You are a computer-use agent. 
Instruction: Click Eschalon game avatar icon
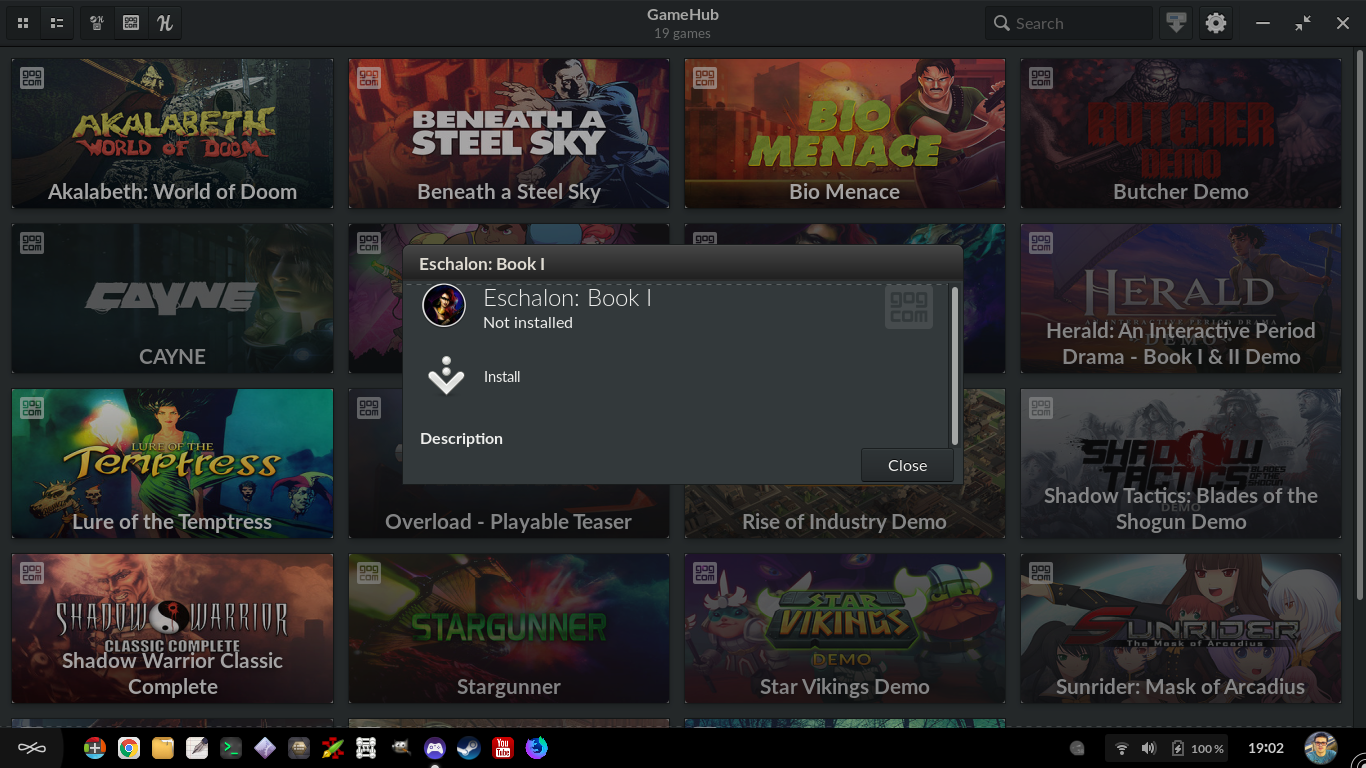[x=444, y=306]
